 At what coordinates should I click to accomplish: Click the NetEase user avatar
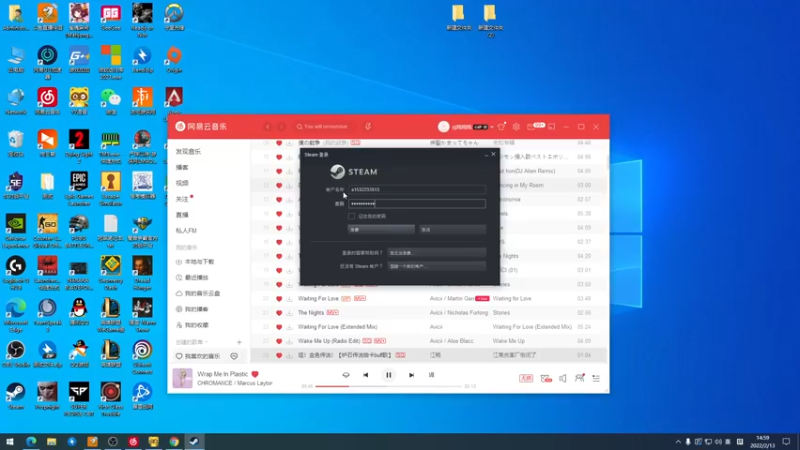[x=443, y=127]
